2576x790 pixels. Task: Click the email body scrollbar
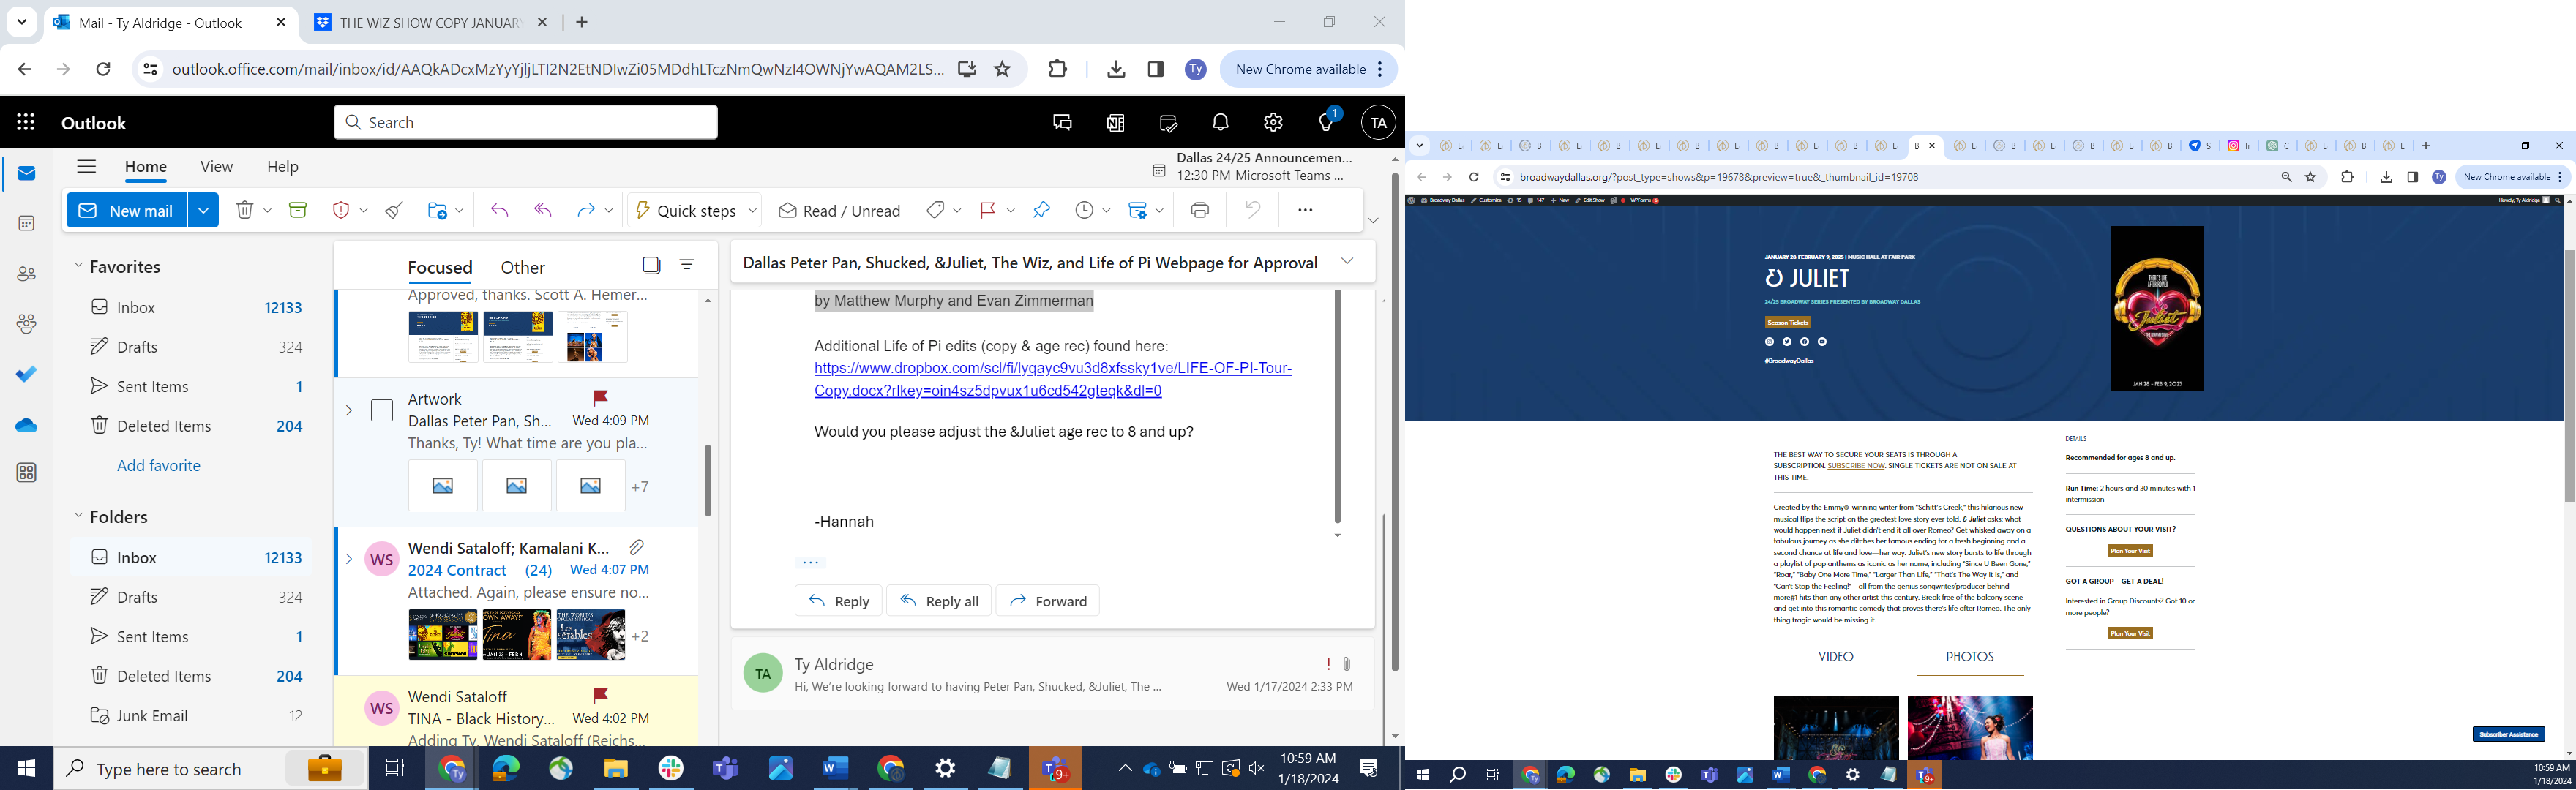point(1337,407)
